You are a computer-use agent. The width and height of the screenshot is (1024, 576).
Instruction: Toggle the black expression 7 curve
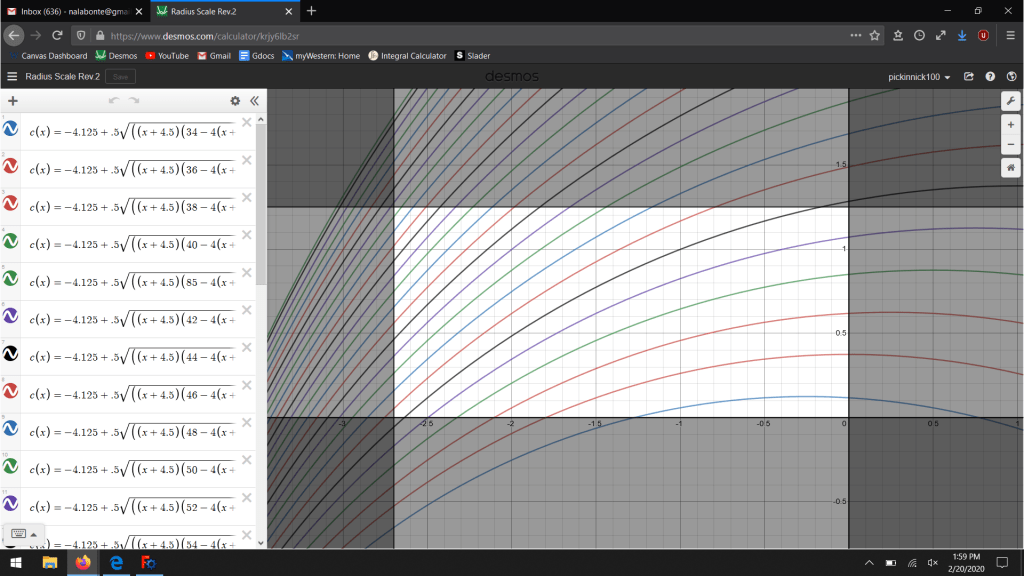[11, 354]
